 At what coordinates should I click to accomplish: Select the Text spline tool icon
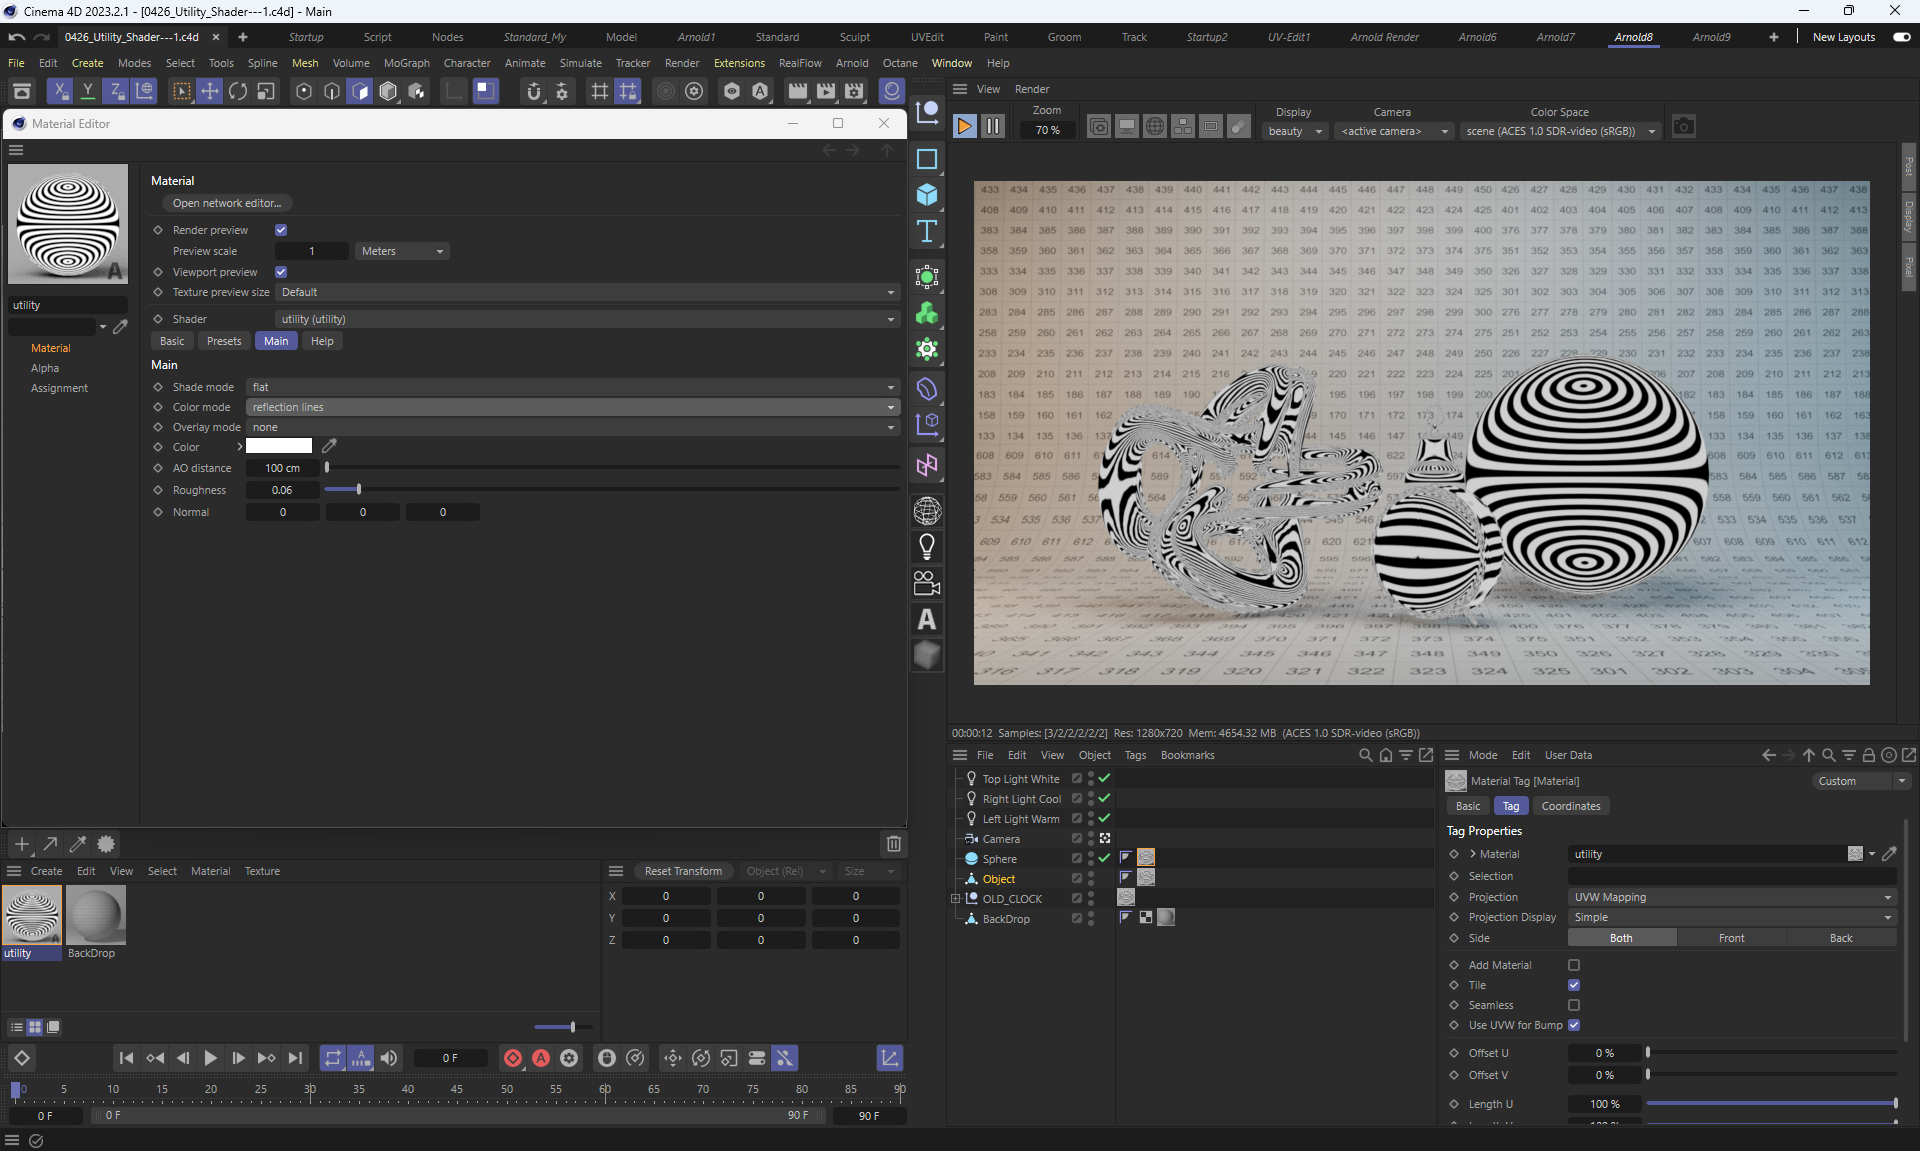point(927,232)
